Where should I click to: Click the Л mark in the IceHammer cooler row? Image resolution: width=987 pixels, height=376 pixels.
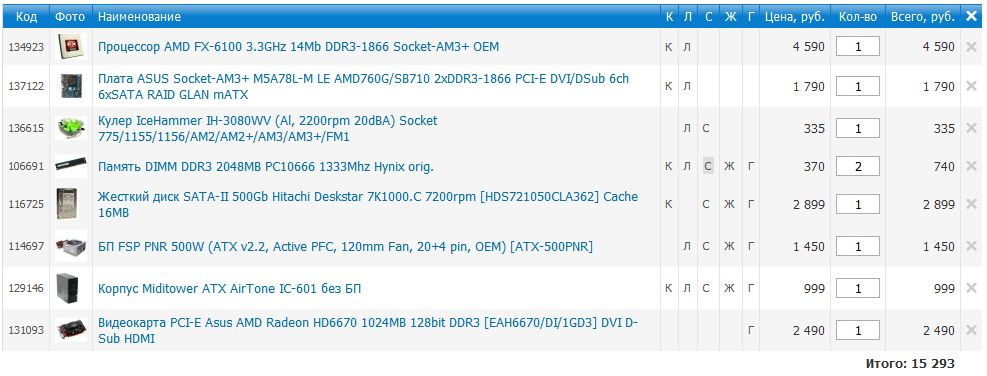tap(687, 128)
